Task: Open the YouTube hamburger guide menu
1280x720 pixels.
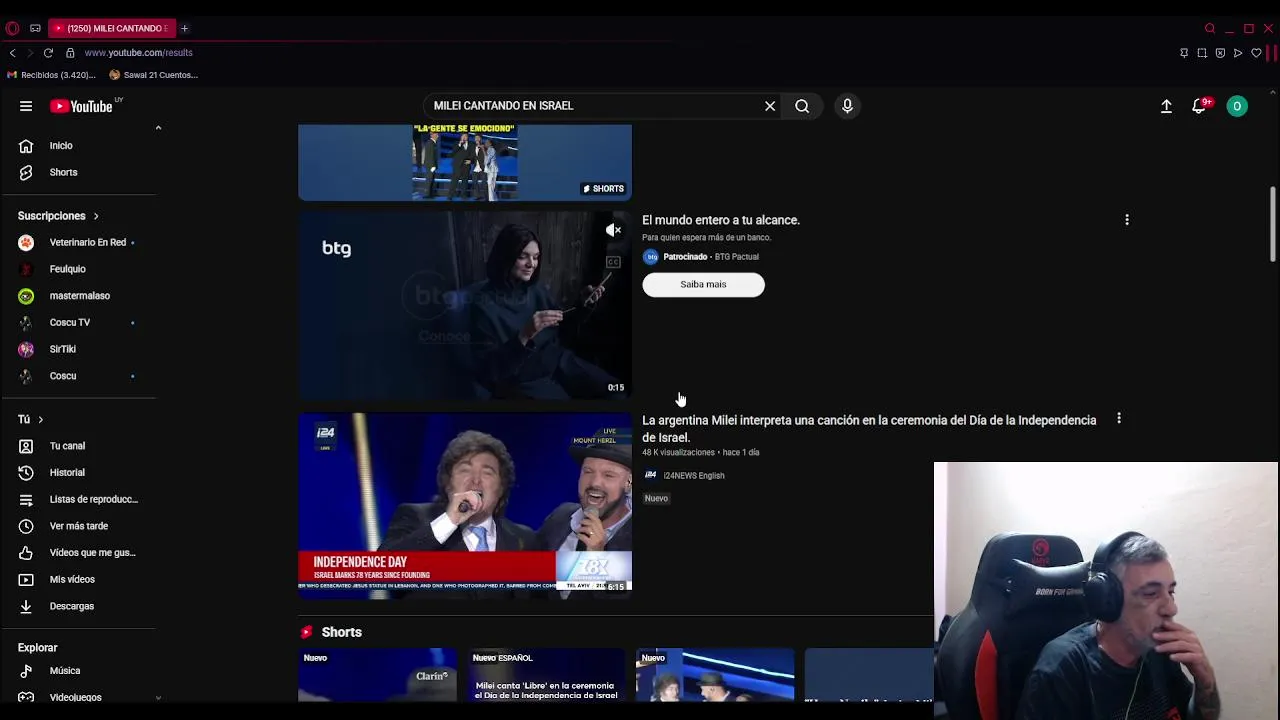Action: tap(26, 106)
